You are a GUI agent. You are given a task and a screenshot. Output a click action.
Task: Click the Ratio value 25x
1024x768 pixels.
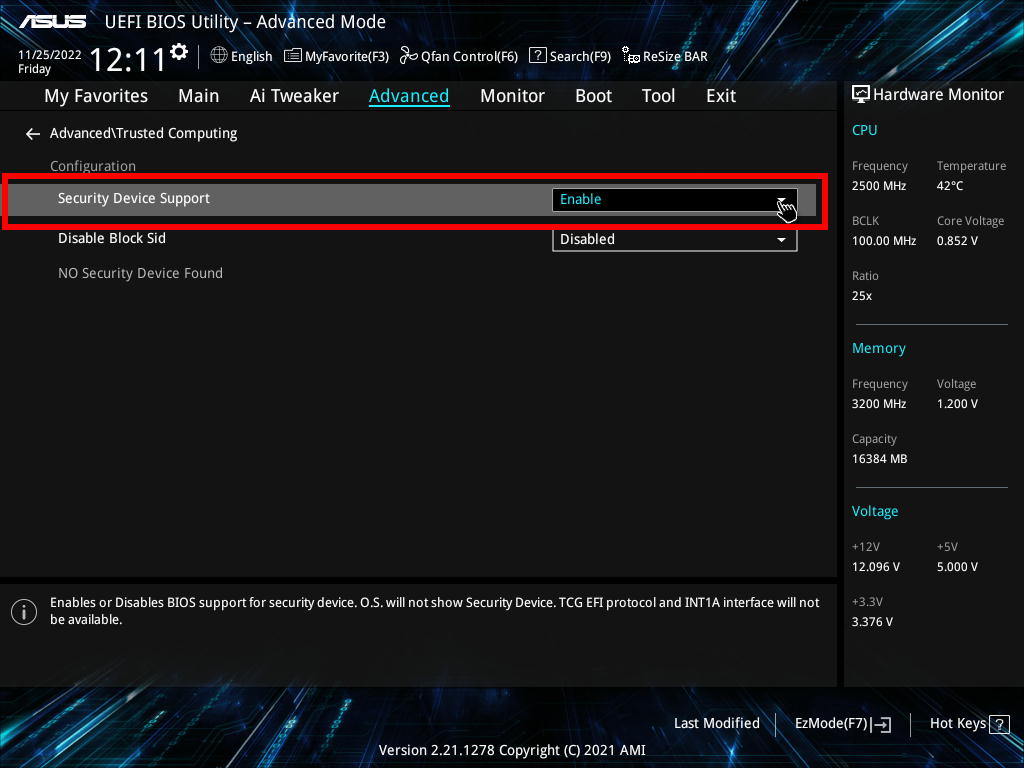click(861, 296)
